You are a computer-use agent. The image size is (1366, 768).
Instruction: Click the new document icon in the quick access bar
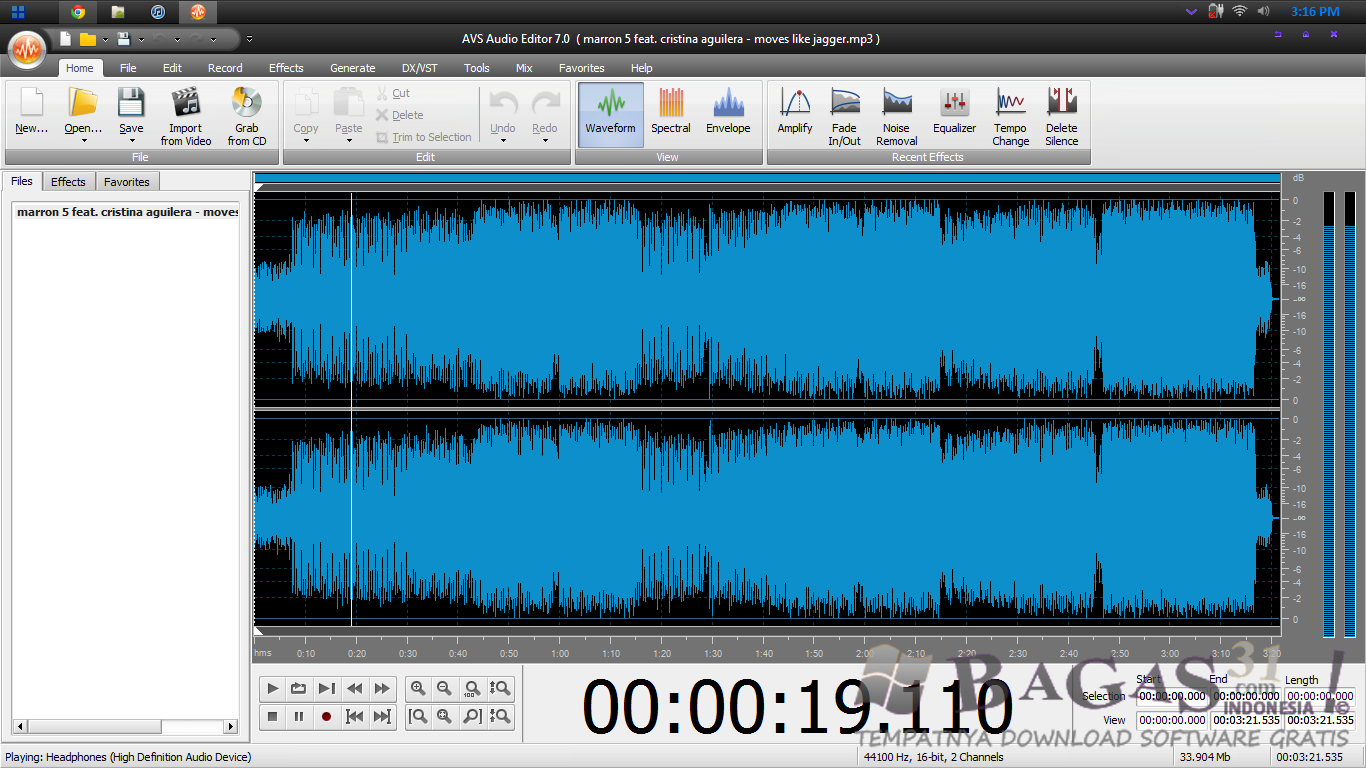click(66, 39)
